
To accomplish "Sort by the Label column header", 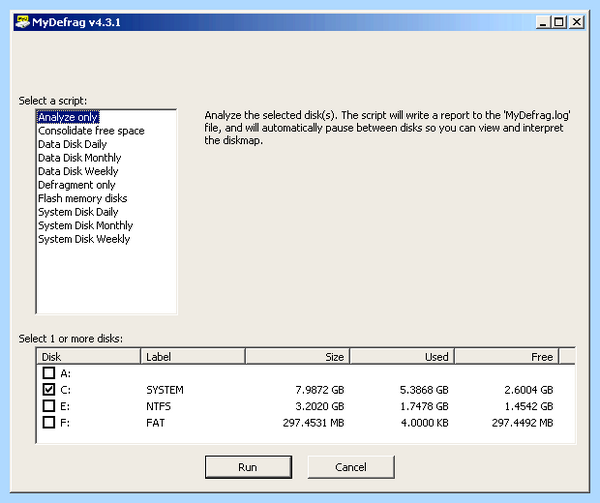I will pos(193,356).
